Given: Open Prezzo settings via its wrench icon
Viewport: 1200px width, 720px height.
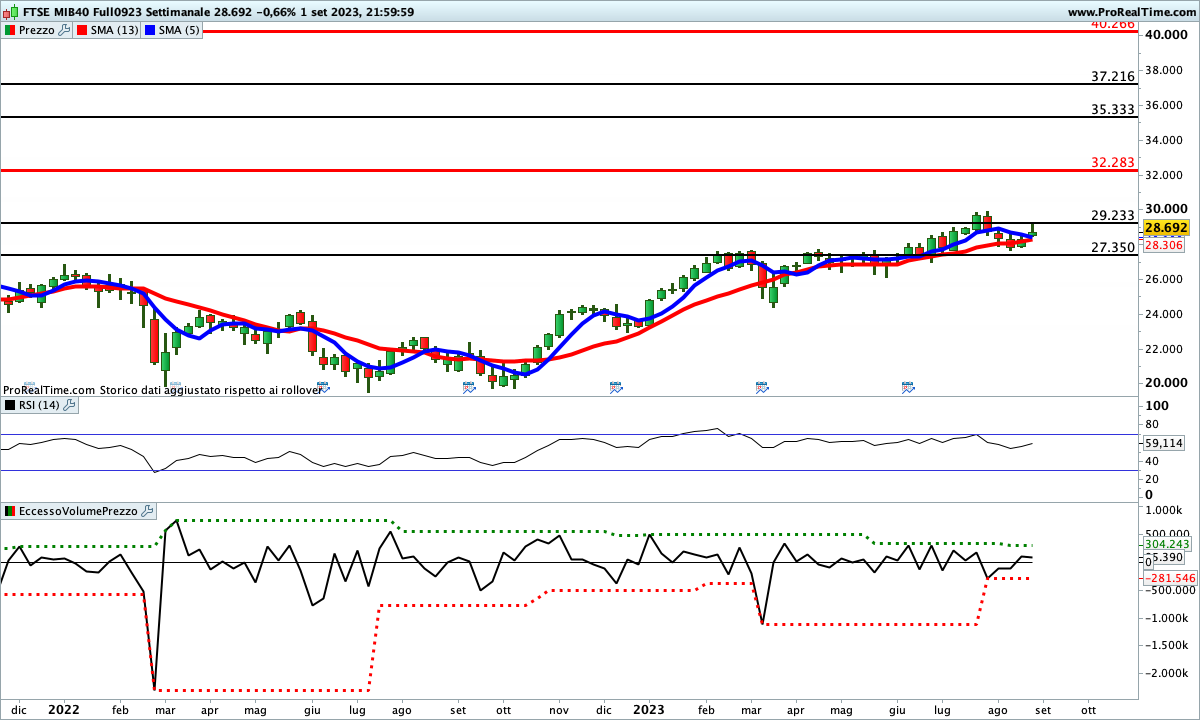Looking at the screenshot, I should click(65, 30).
